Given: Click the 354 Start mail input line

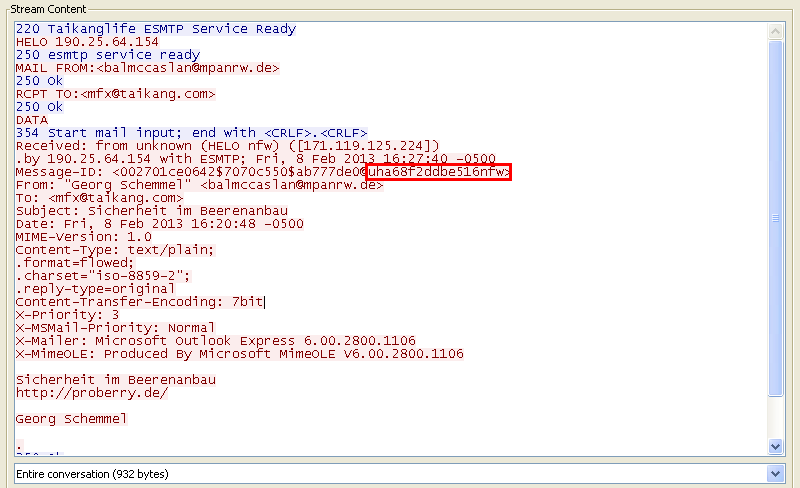Looking at the screenshot, I should coord(191,133).
